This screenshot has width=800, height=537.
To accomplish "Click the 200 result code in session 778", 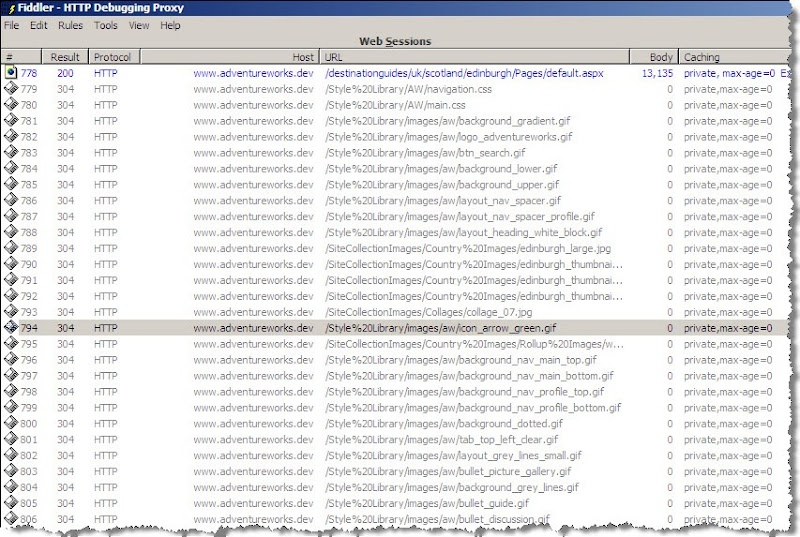I will tap(65, 73).
